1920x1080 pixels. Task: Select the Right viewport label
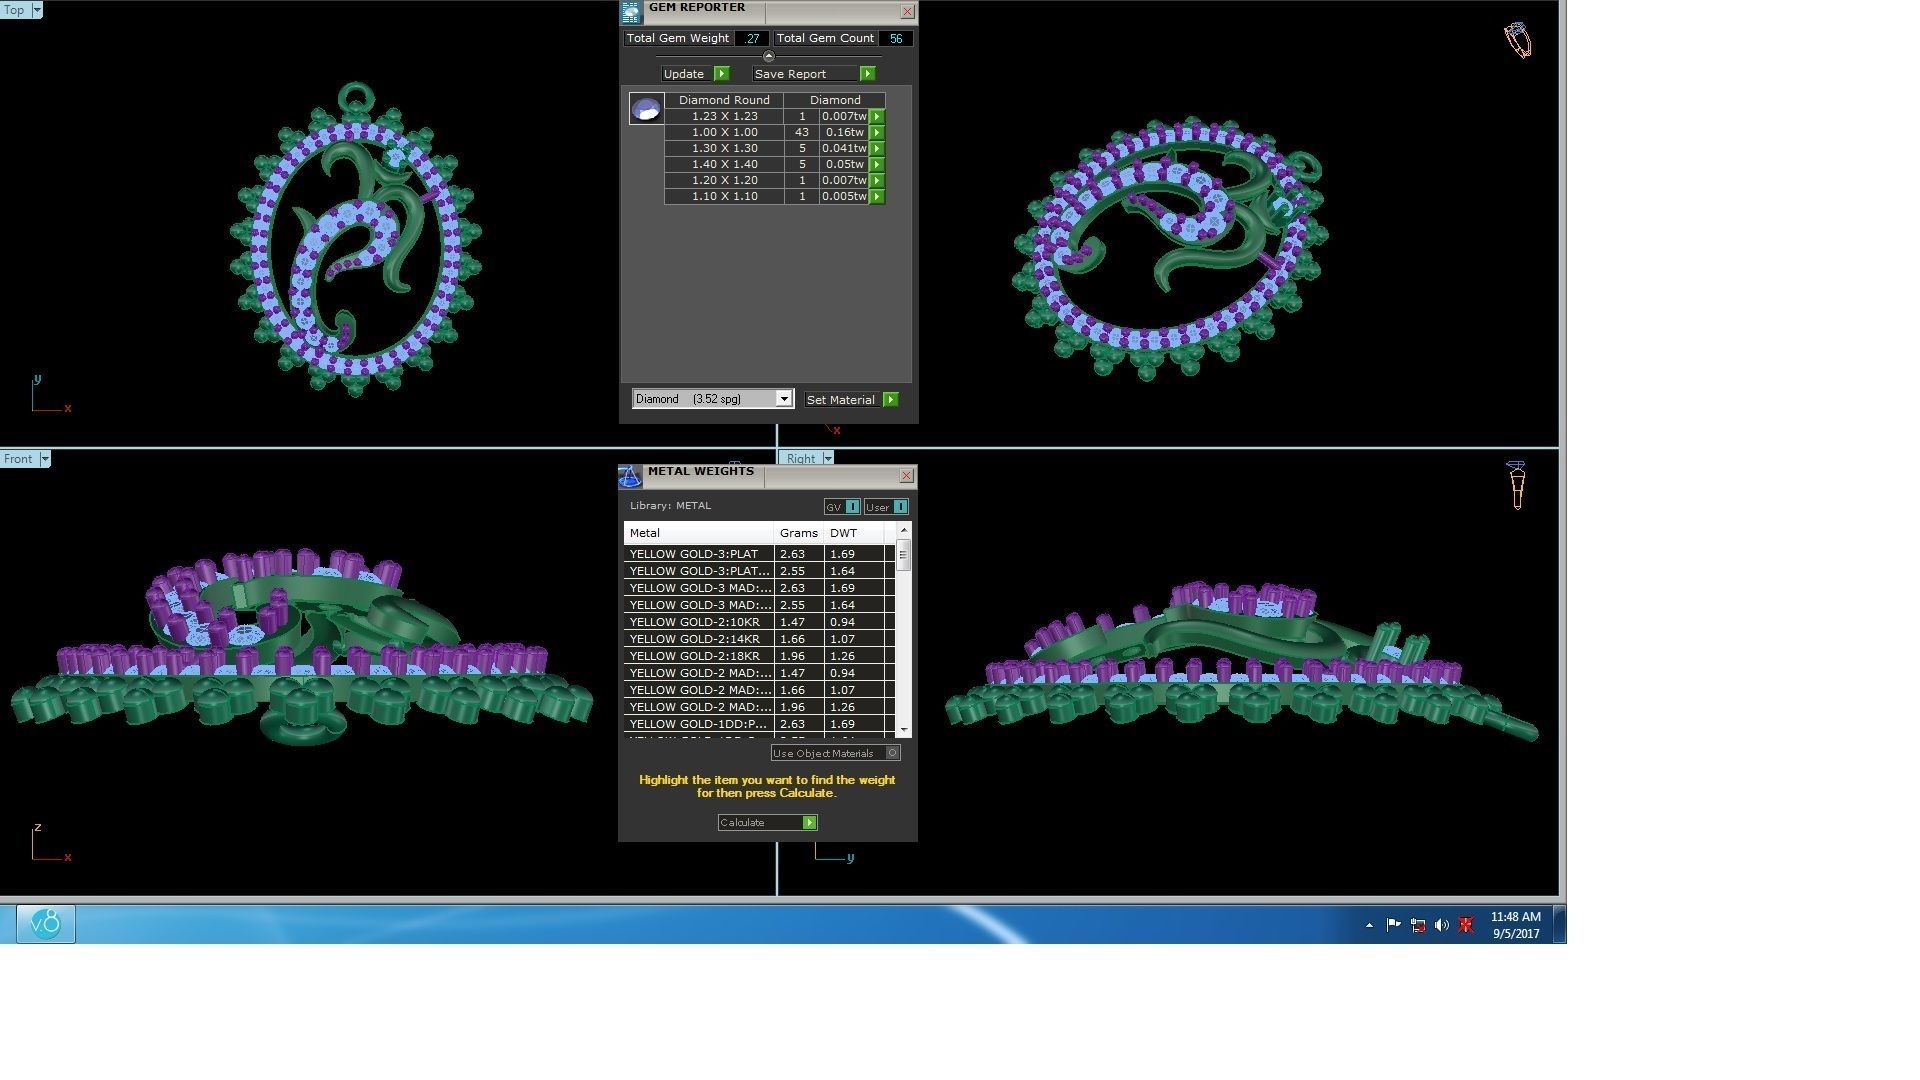801,459
